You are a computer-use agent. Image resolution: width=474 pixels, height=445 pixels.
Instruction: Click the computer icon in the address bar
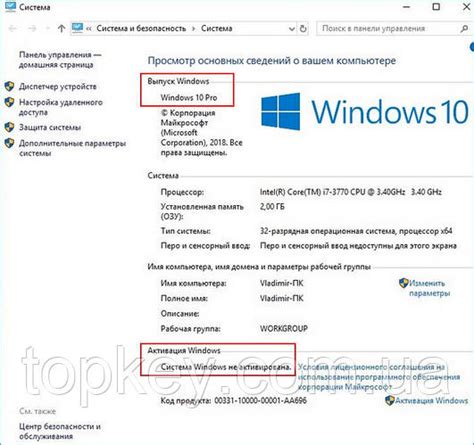click(77, 28)
